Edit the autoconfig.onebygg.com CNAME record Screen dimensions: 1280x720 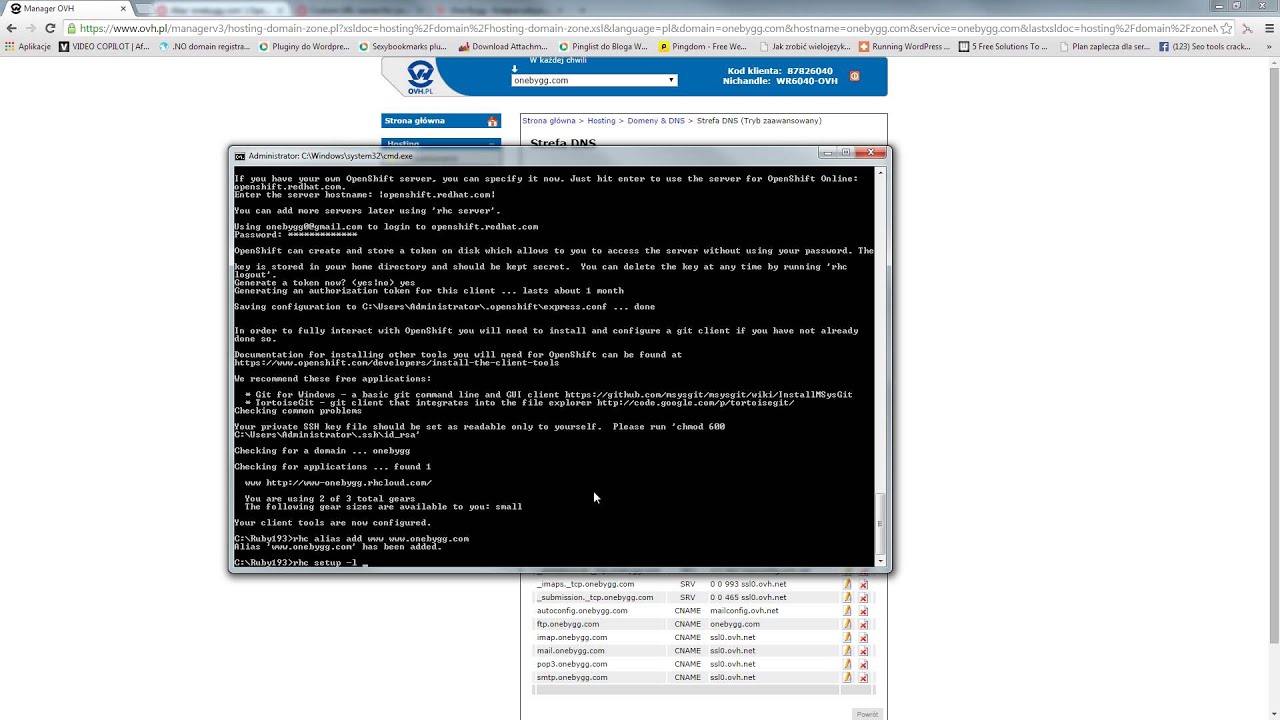click(847, 611)
